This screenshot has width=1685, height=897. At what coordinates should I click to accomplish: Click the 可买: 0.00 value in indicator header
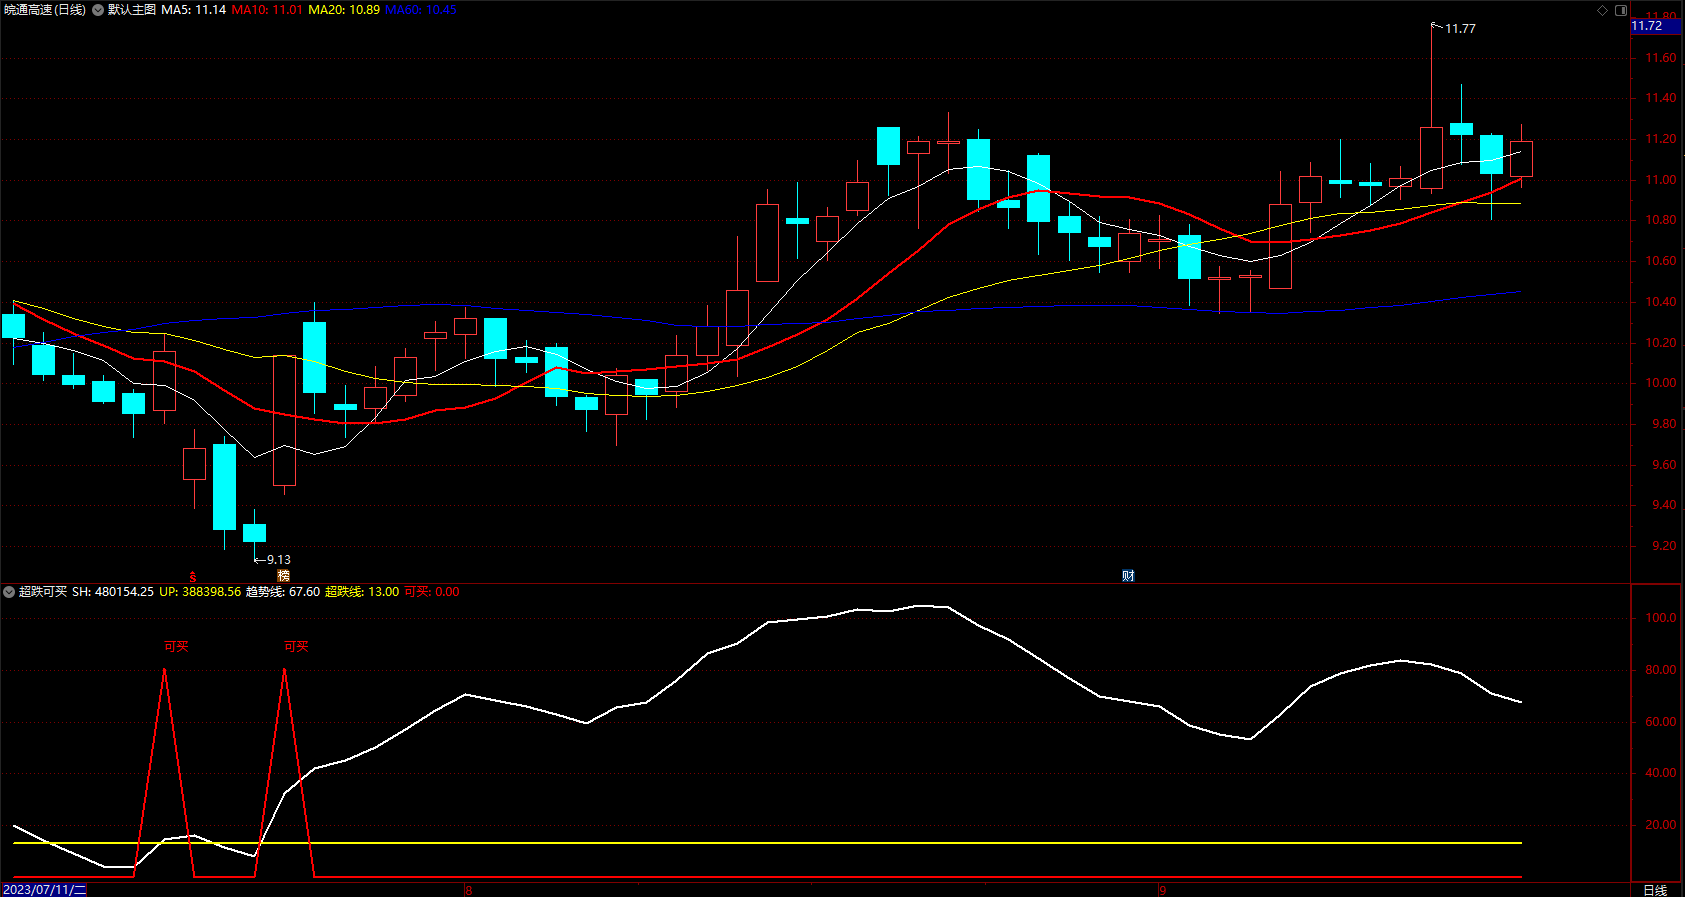(432, 592)
